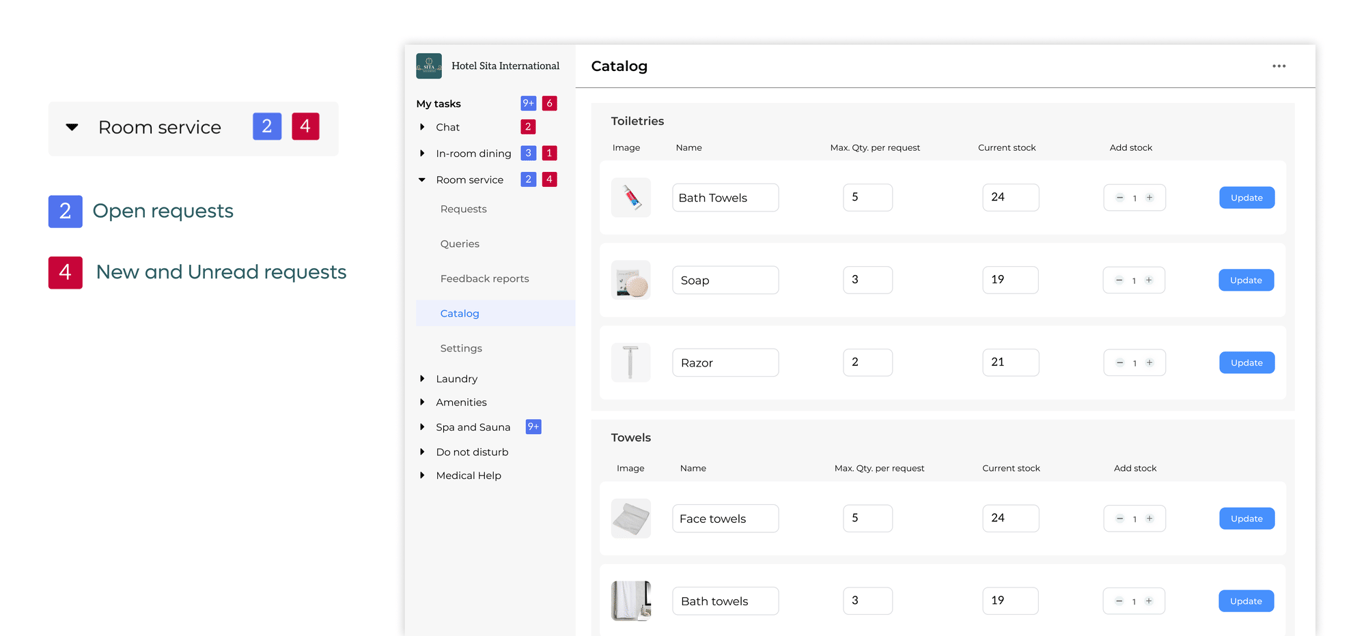Open the Requests submenu item
Viewport: 1366px width, 636px height.
coord(463,209)
